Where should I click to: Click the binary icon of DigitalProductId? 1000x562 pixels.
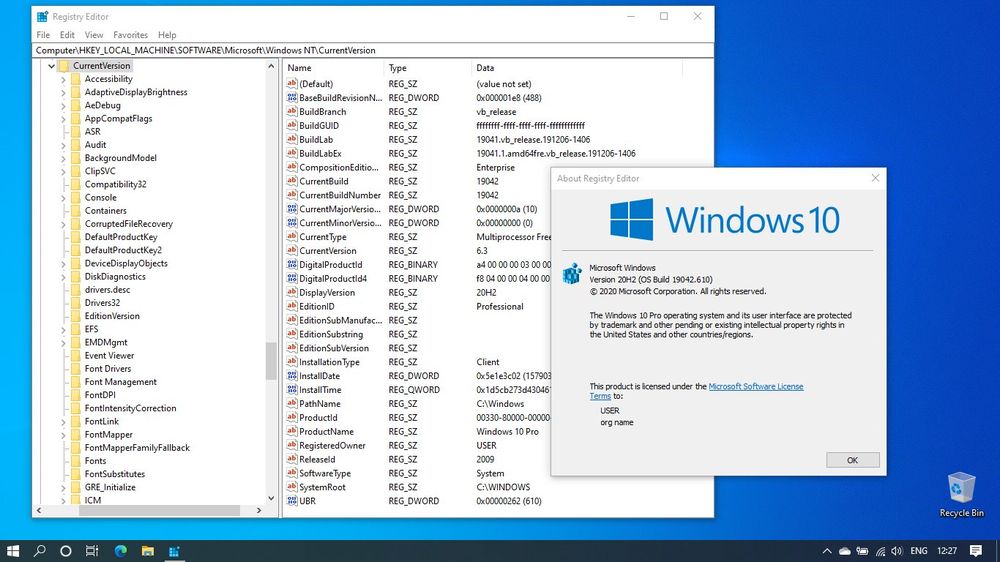(291, 264)
